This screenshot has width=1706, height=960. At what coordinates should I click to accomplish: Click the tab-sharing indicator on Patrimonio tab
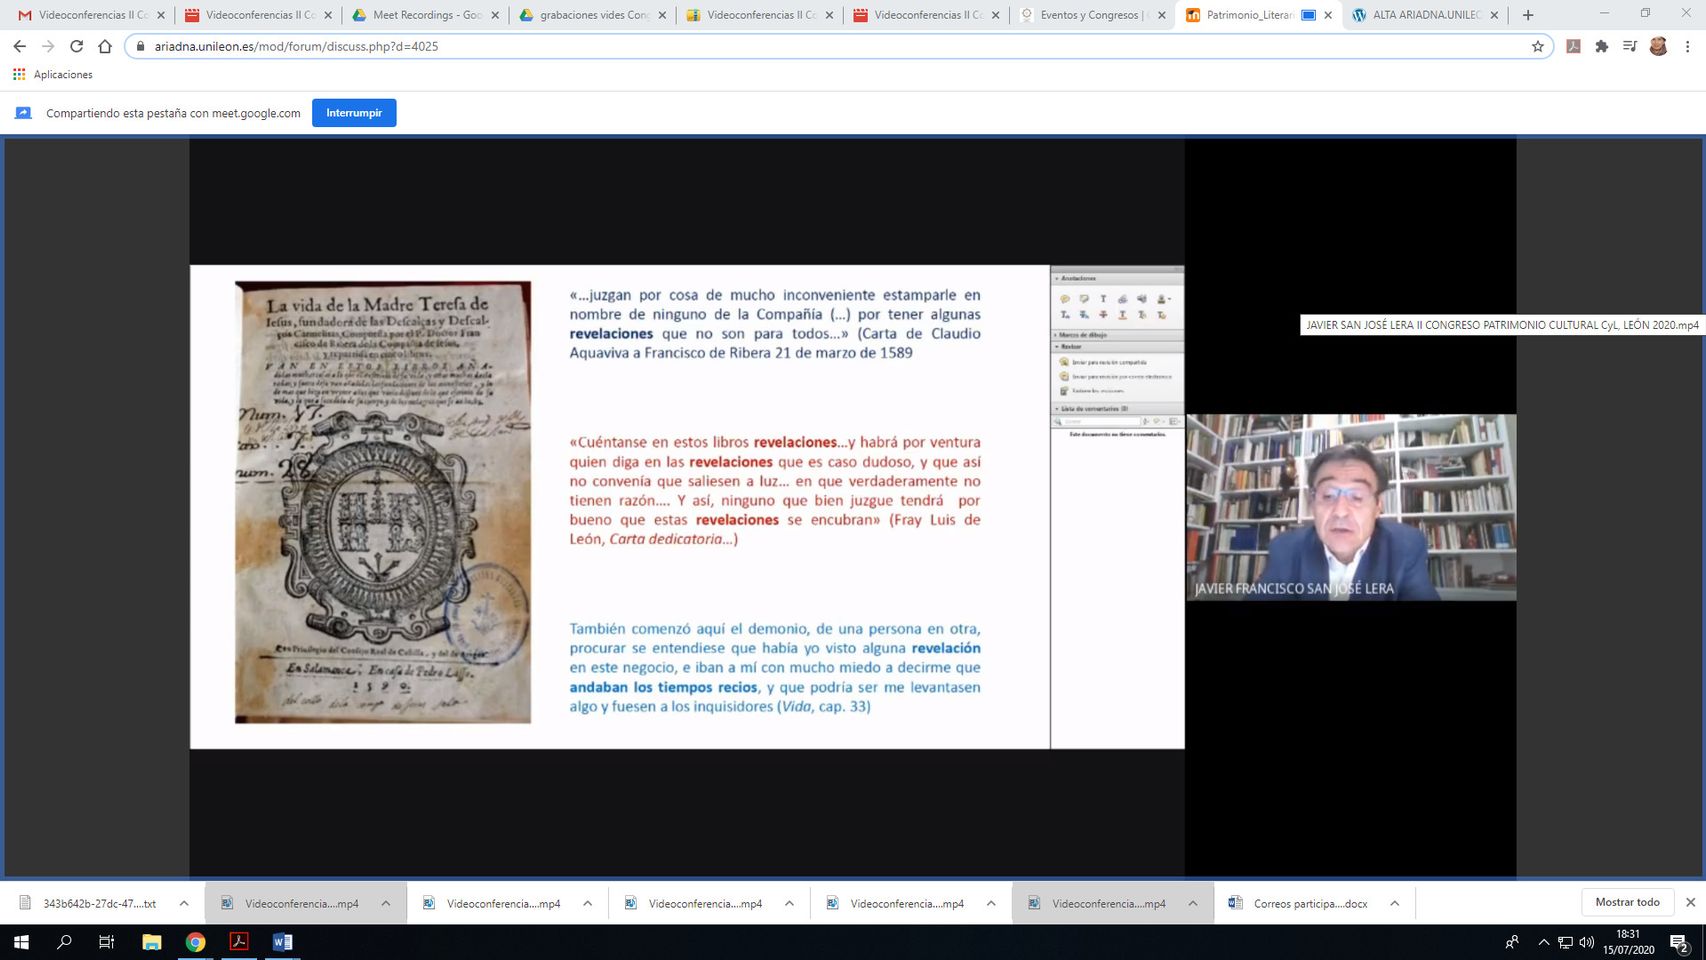tap(1308, 15)
